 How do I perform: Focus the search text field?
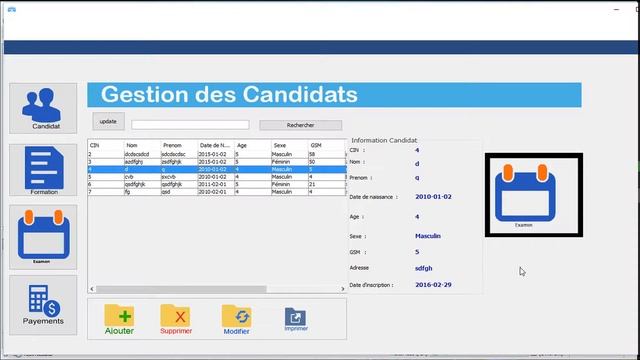190,125
